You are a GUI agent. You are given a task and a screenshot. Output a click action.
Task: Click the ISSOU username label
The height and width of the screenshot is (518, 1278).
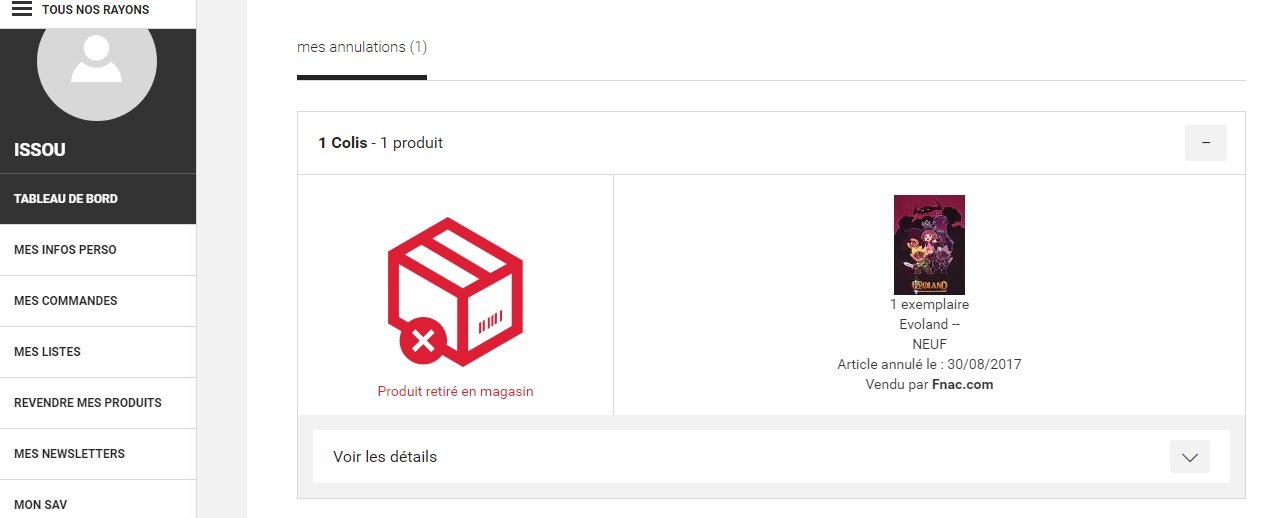[x=40, y=150]
